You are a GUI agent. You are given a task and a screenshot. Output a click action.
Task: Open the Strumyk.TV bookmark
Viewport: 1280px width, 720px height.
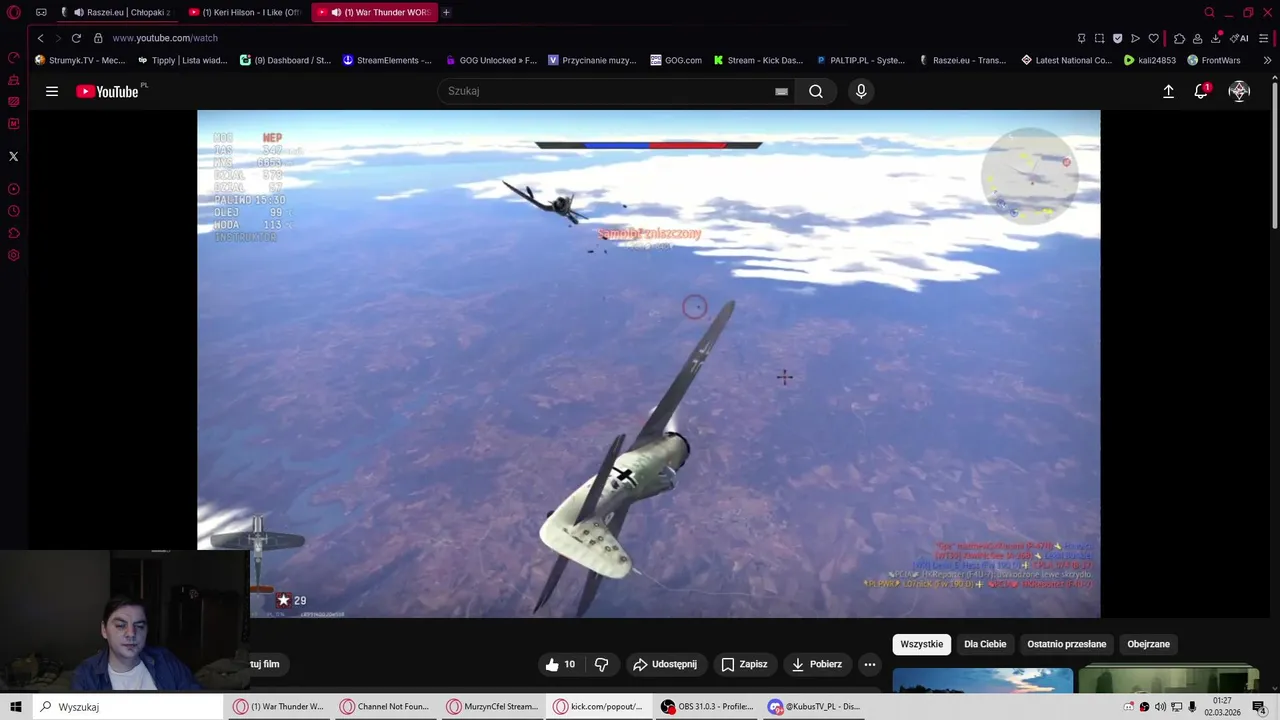tap(80, 60)
